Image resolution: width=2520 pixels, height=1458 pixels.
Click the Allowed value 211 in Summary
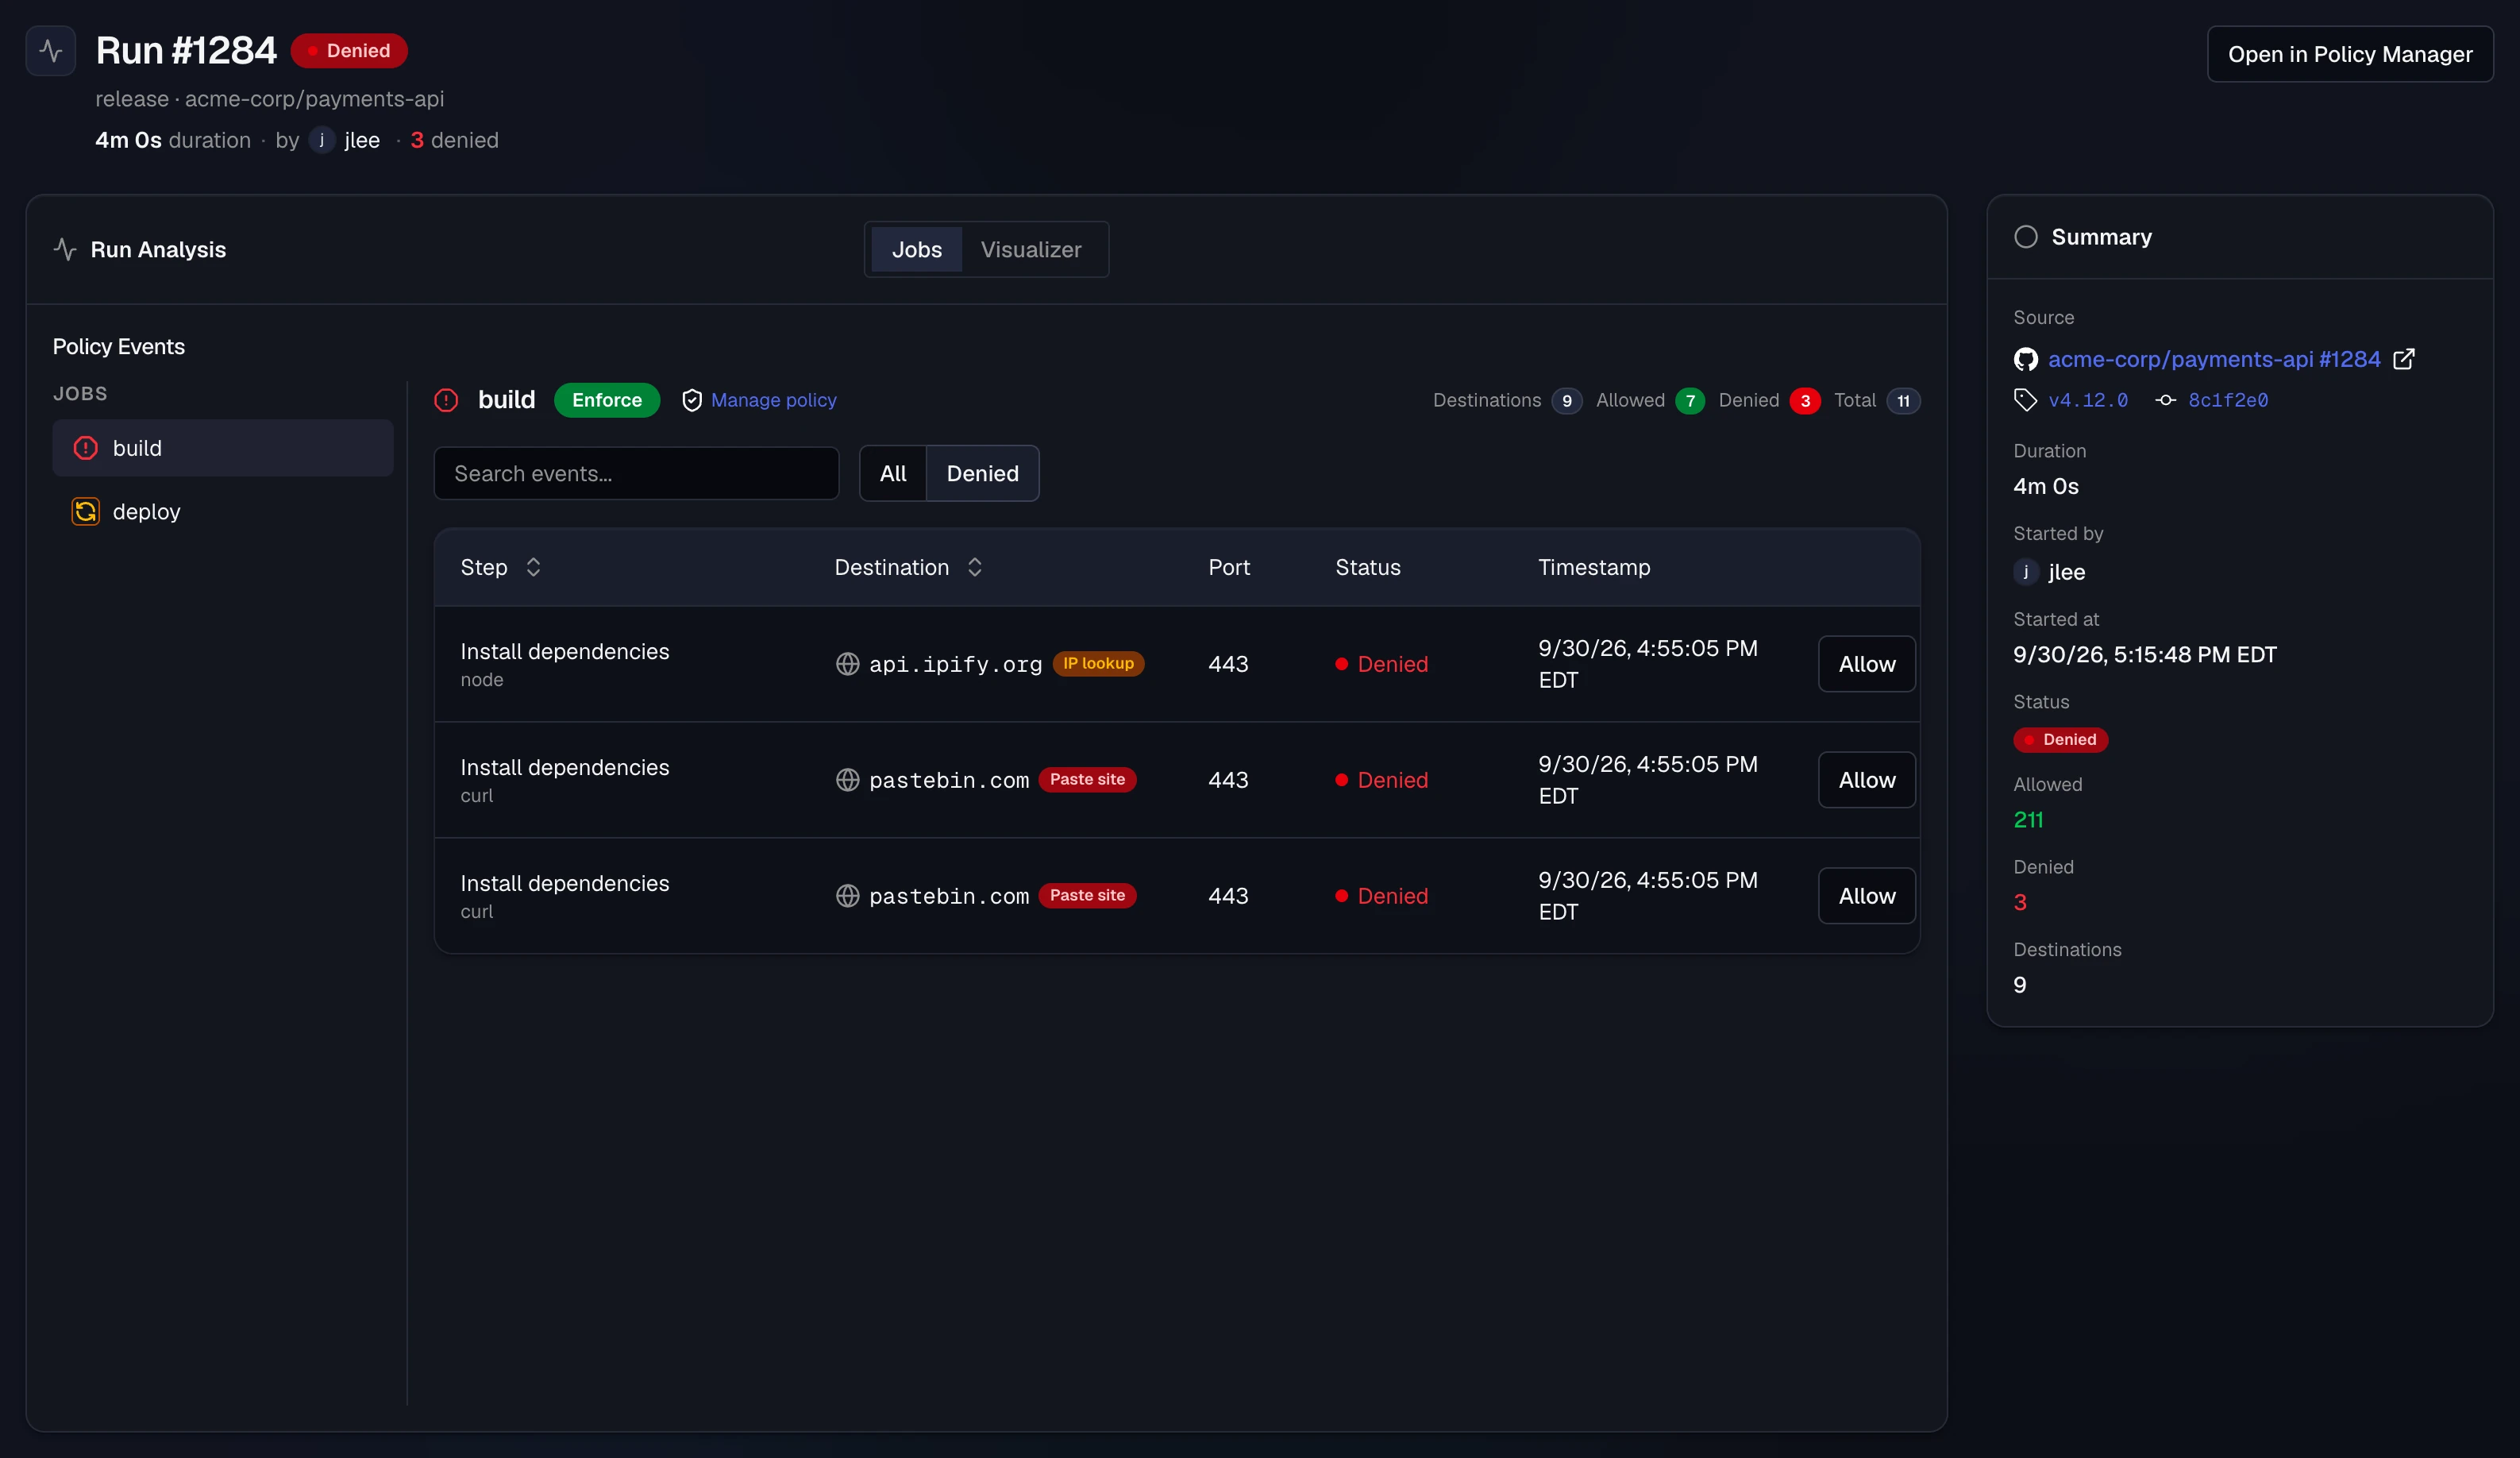[x=2028, y=820]
